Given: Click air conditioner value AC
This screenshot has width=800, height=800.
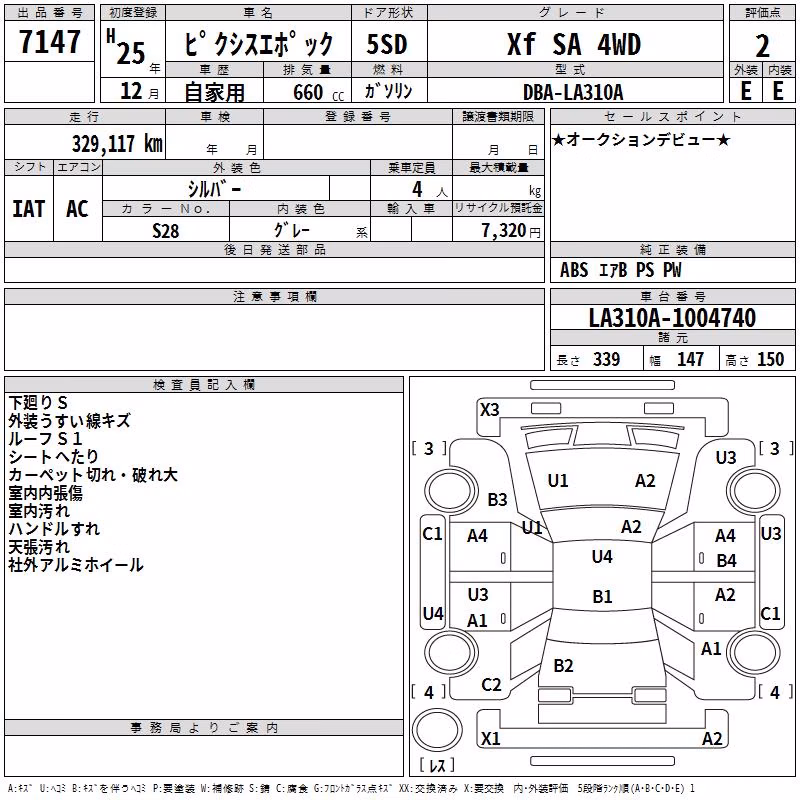Looking at the screenshot, I should [77, 209].
